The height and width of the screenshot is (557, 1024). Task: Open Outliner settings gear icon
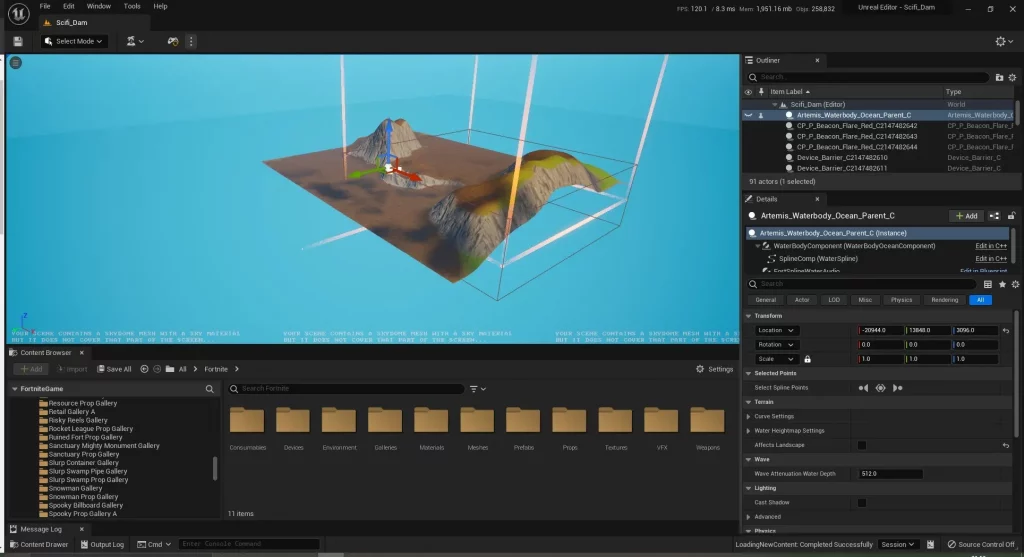pos(1011,77)
